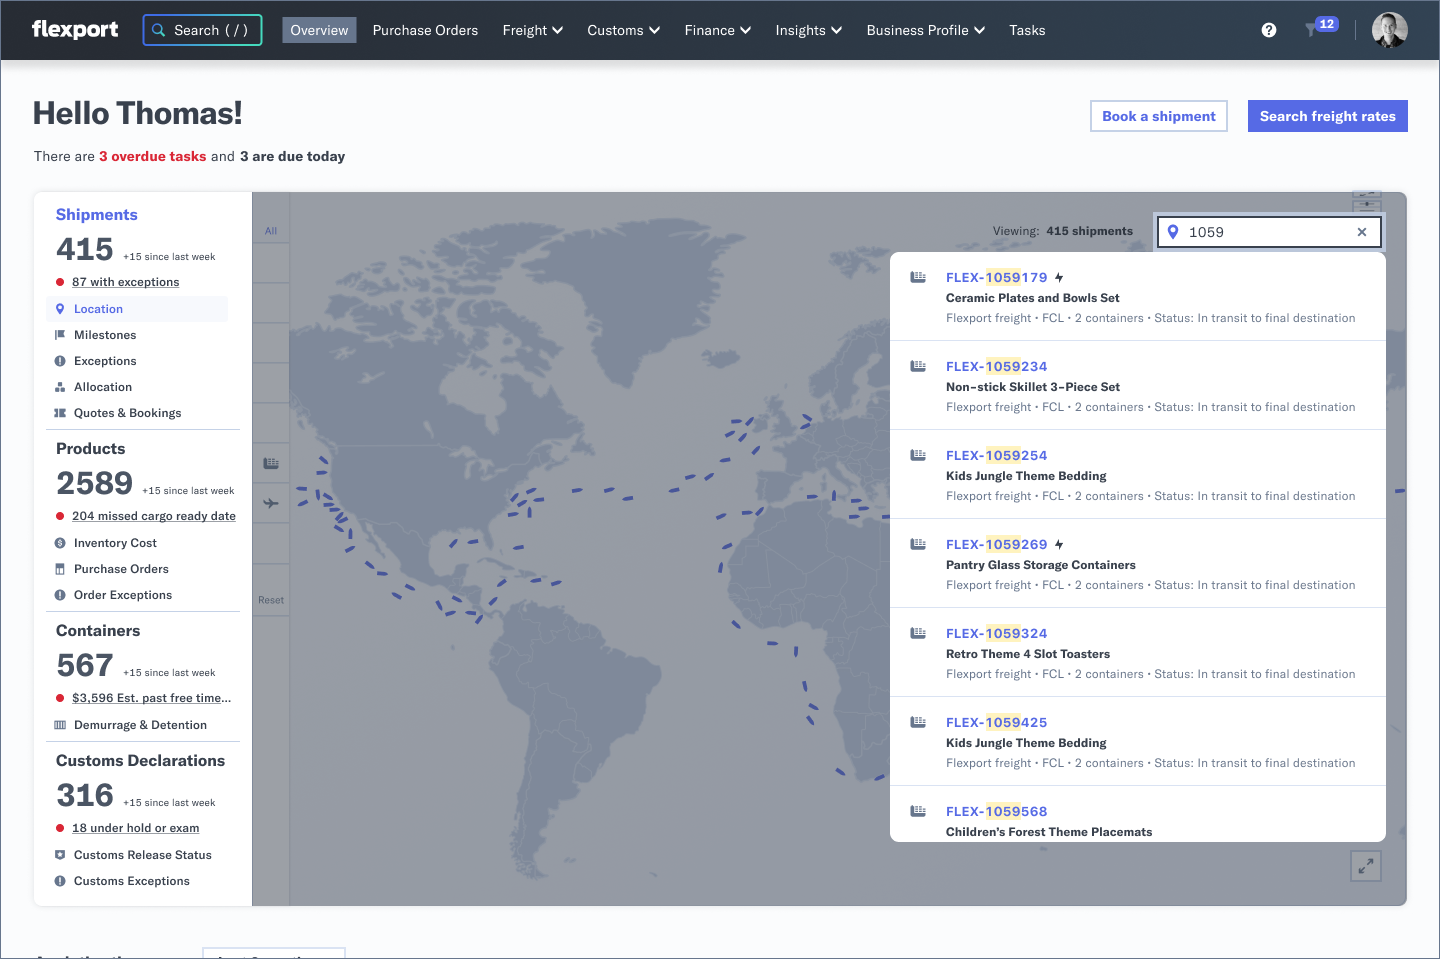This screenshot has height=959, width=1440.
Task: Open the 87 with exceptions link
Action: [x=125, y=281]
